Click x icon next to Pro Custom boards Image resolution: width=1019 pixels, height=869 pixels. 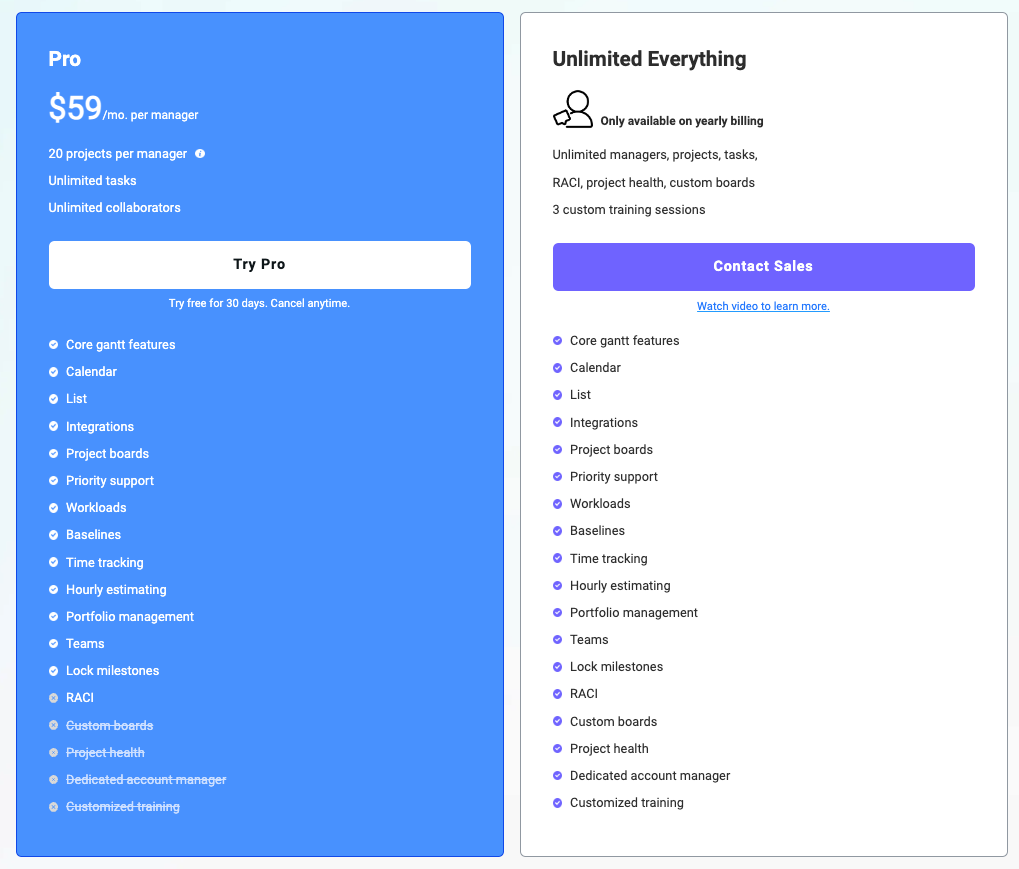[54, 725]
